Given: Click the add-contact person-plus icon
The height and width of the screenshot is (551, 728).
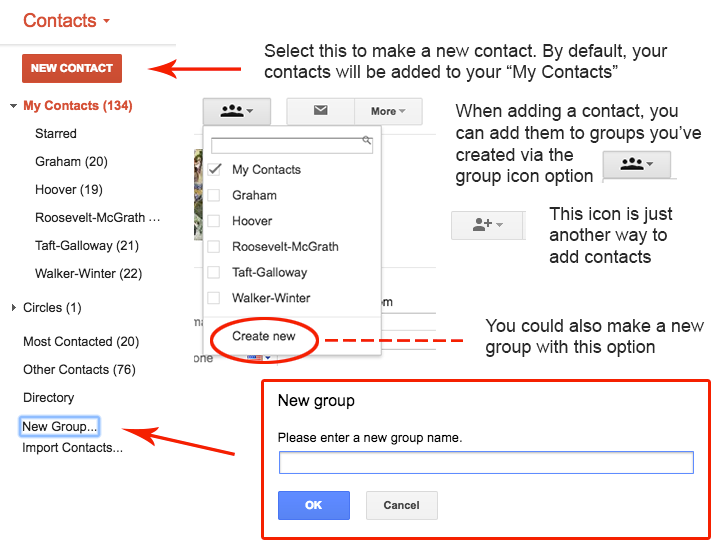Looking at the screenshot, I should tap(486, 226).
